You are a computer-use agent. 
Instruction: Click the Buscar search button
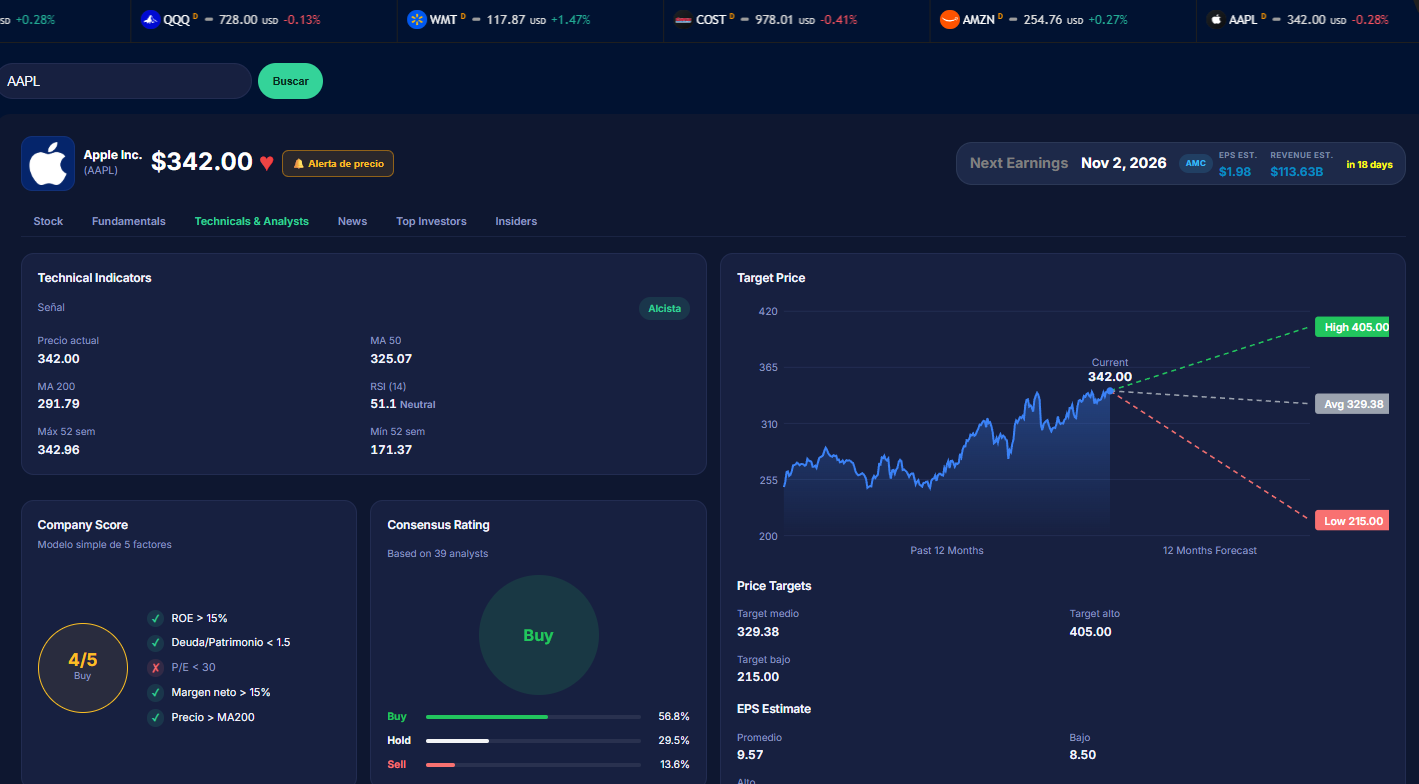point(290,81)
